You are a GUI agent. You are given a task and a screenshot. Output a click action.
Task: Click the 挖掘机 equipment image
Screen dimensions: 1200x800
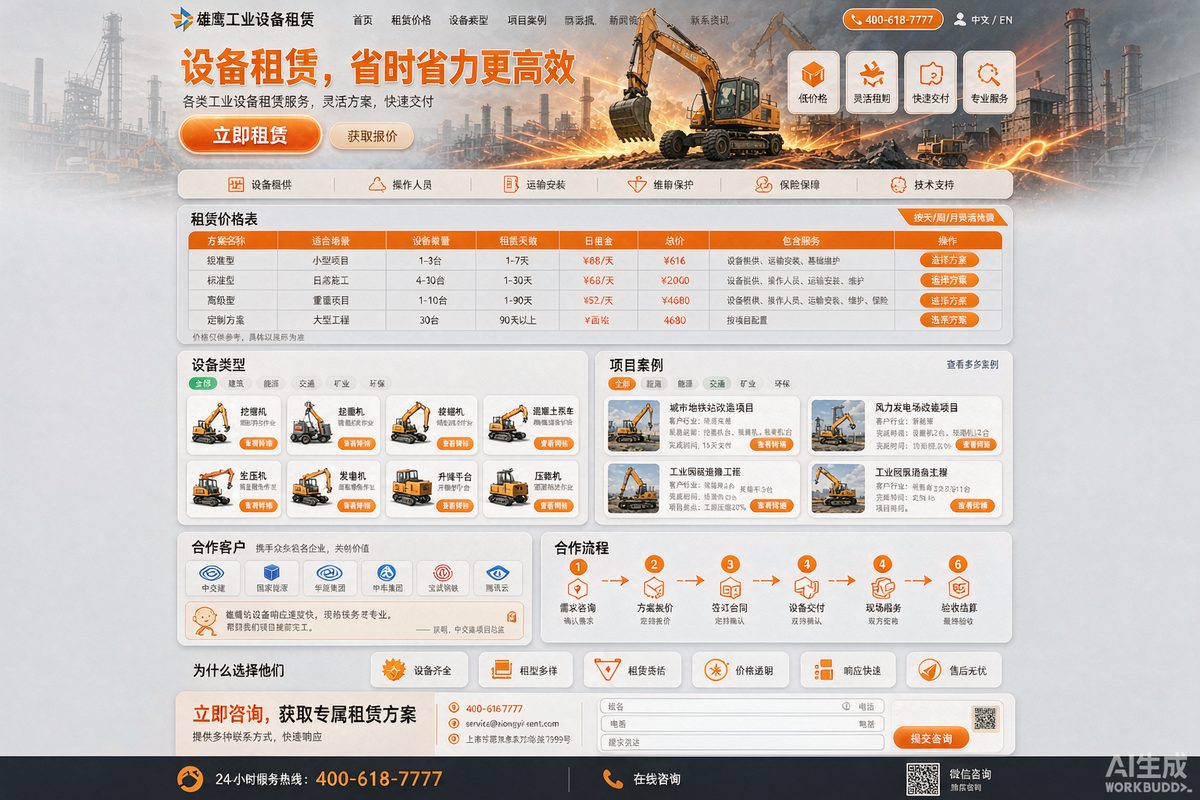[211, 424]
